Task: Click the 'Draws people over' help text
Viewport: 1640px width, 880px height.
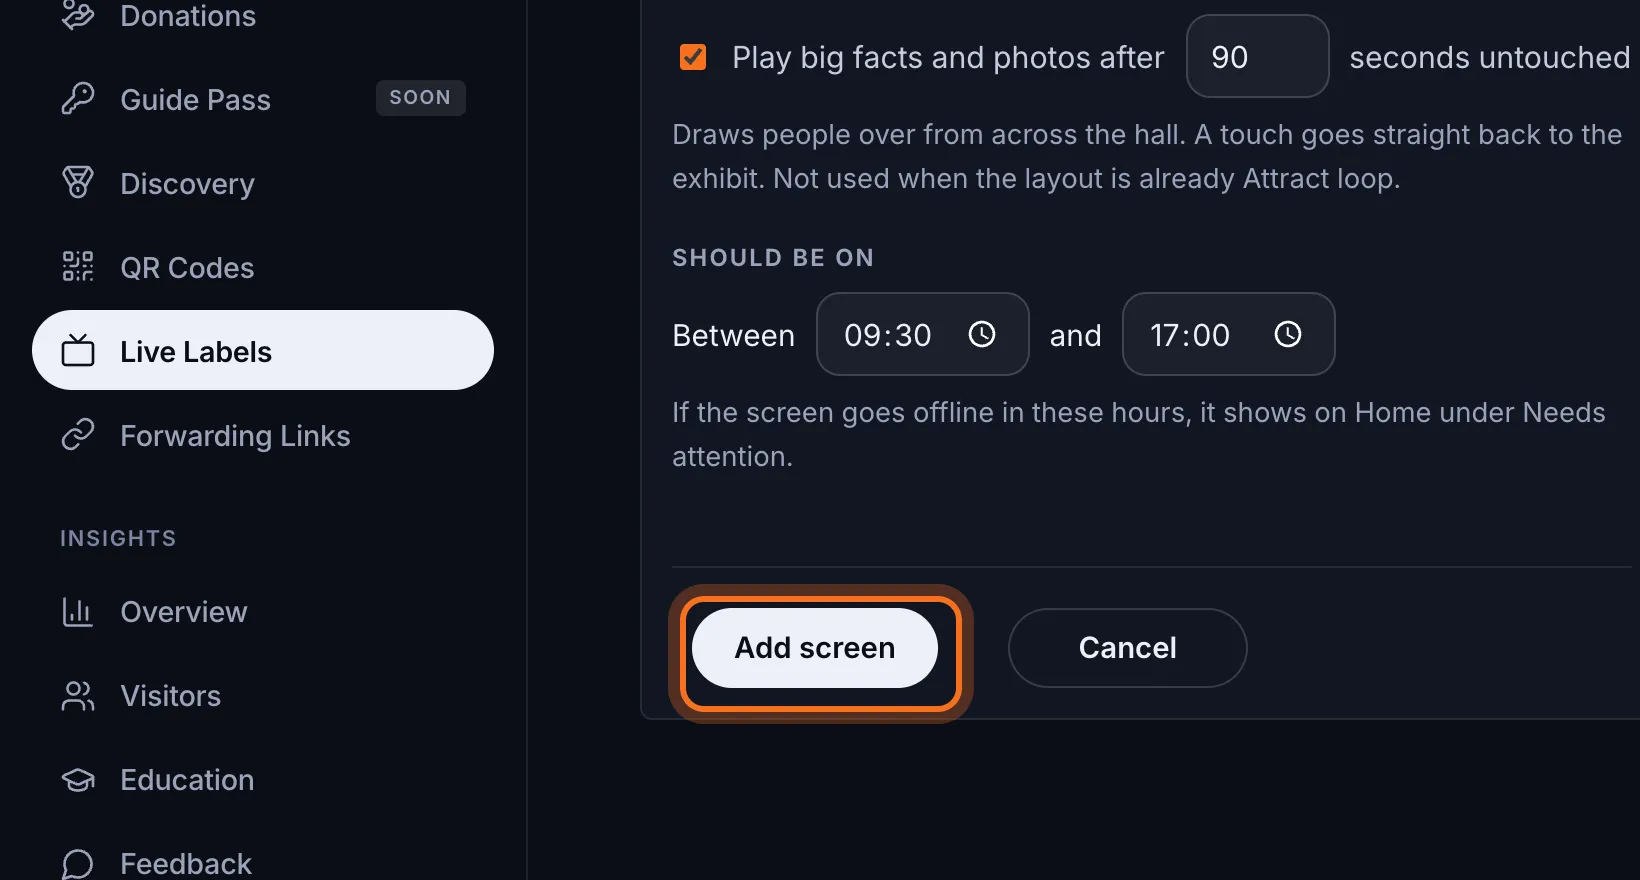Action: click(1147, 156)
